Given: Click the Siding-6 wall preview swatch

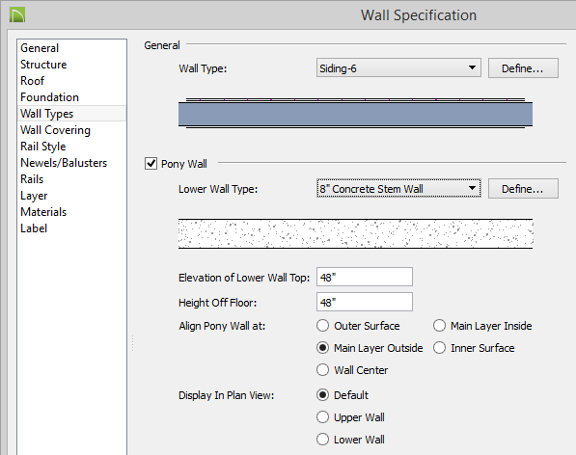Looking at the screenshot, I should tap(356, 113).
